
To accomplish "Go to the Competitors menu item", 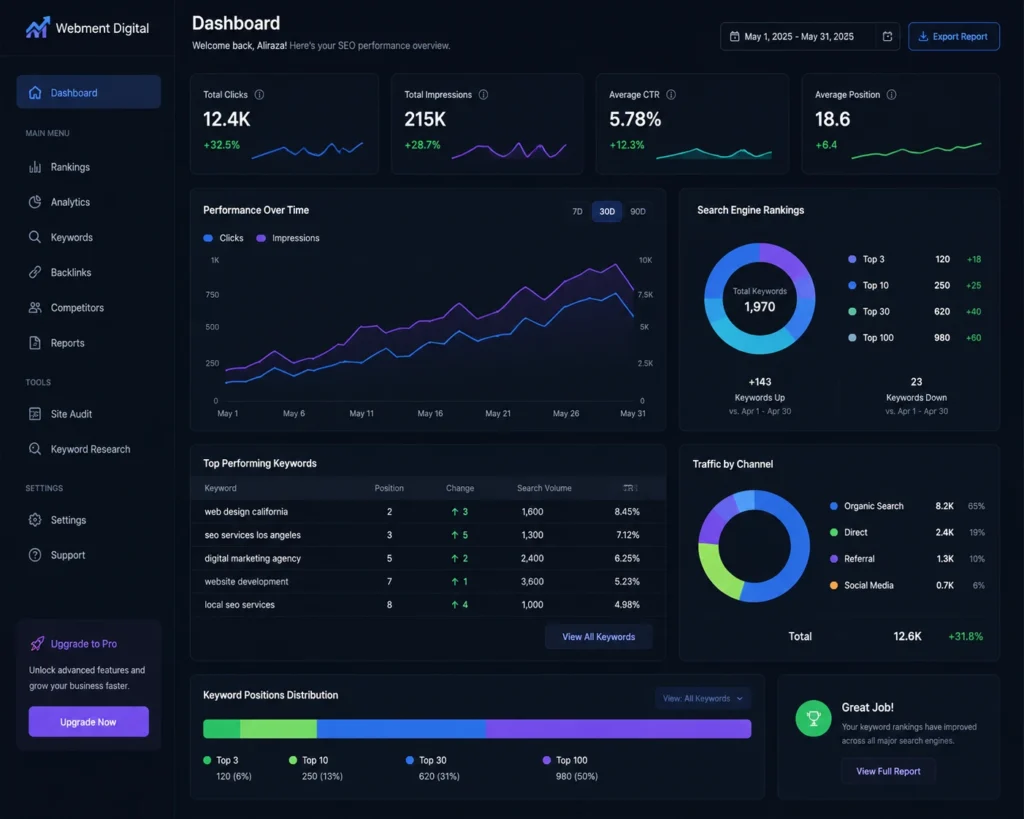I will (x=89, y=308).
